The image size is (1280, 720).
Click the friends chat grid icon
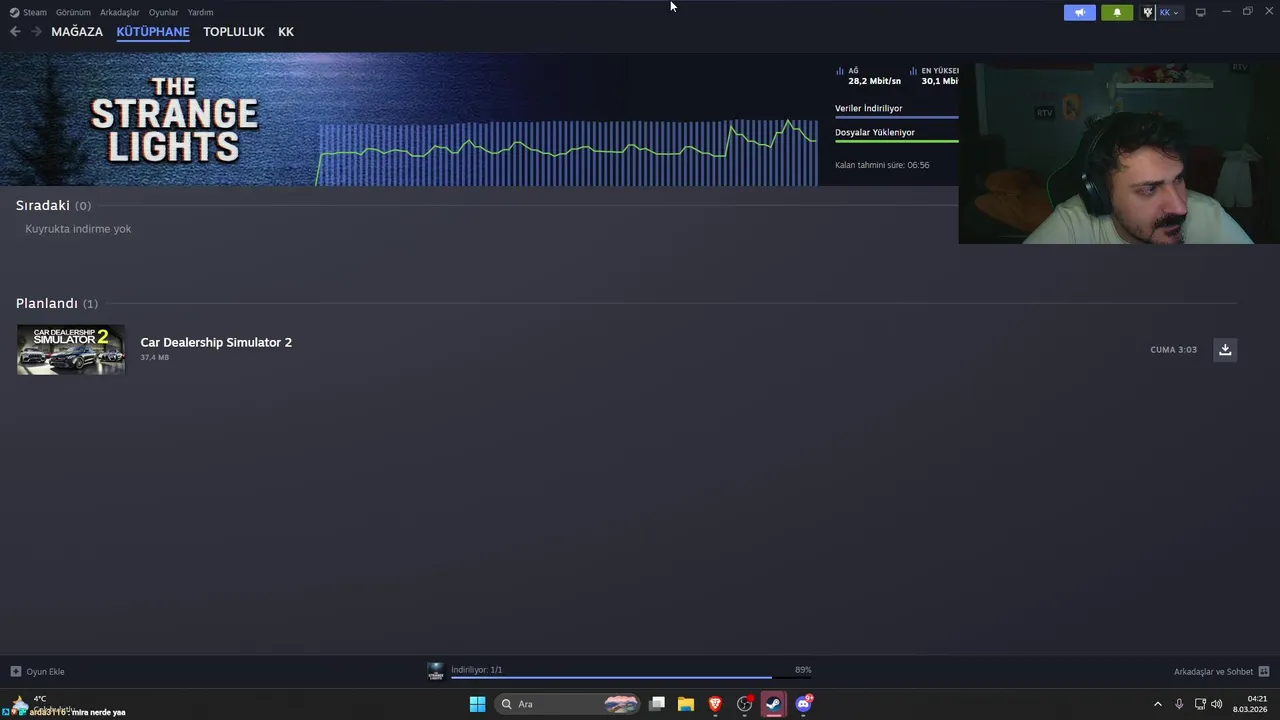(x=1264, y=671)
